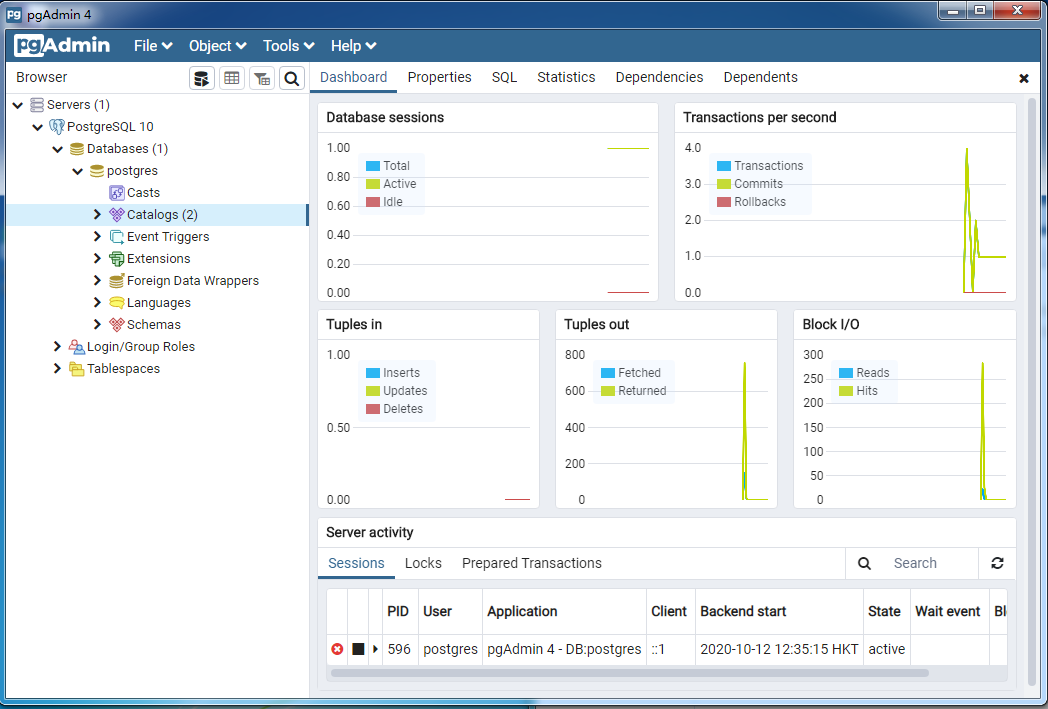
Task: Terminate session 596 with the red X
Action: click(x=338, y=649)
